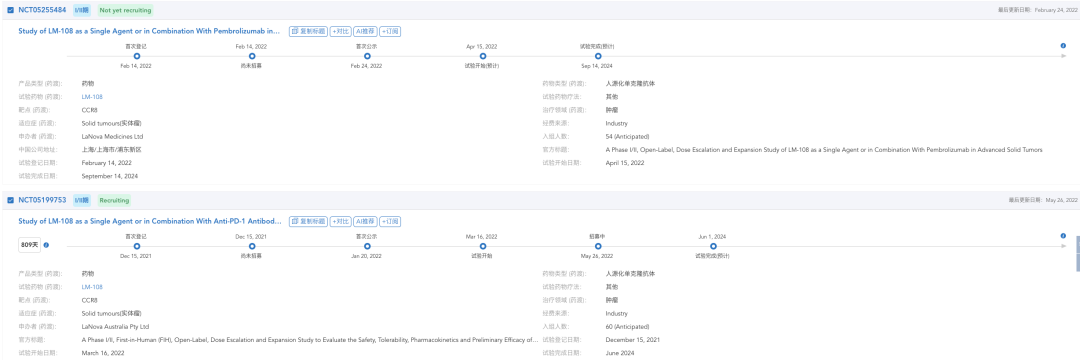Click the I/II期 phase tag beside NCT05255484
The height and width of the screenshot is (360, 1080).
pyautogui.click(x=81, y=10)
